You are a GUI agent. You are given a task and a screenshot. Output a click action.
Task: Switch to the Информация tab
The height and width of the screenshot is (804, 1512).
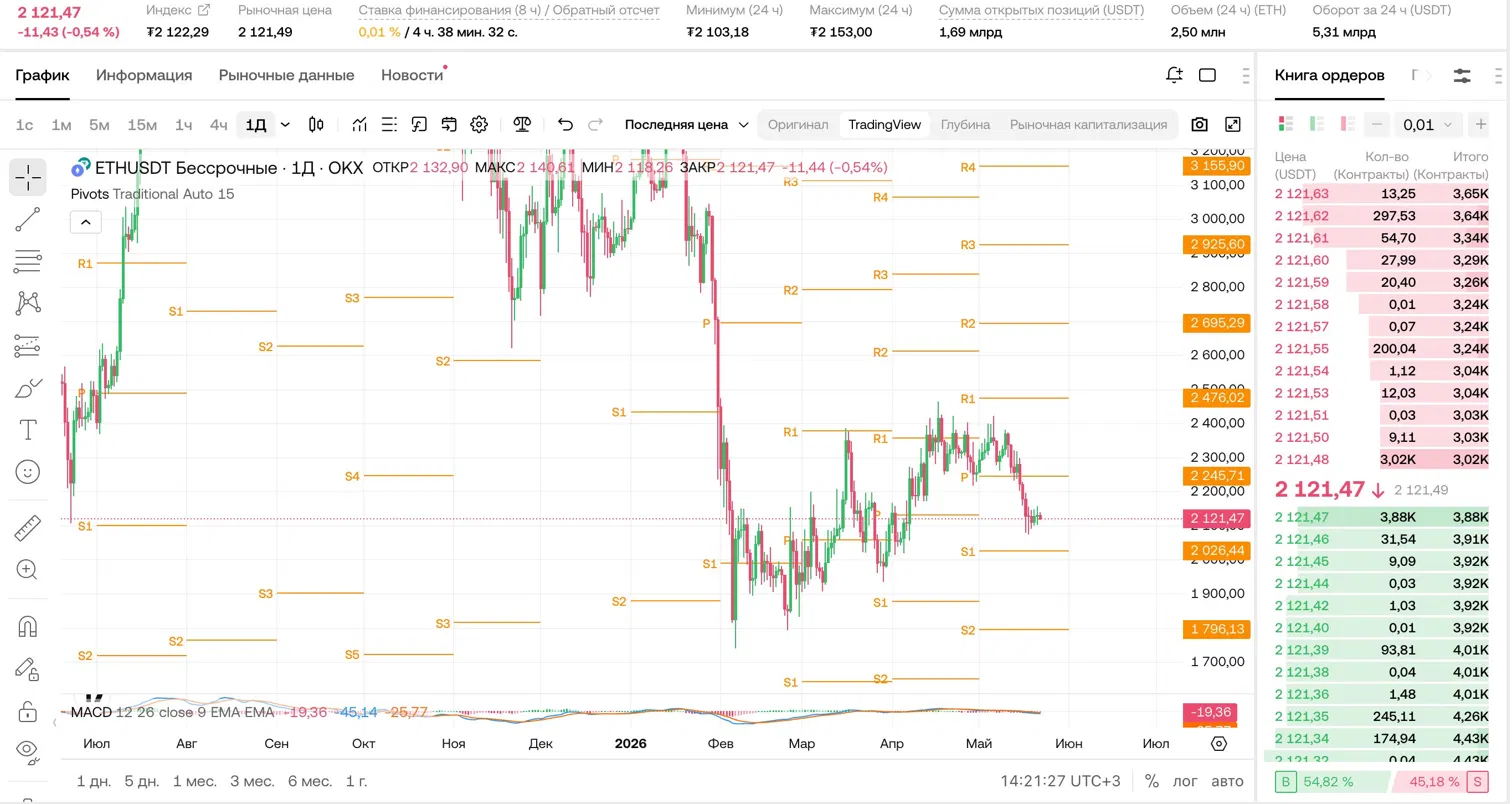tap(144, 75)
